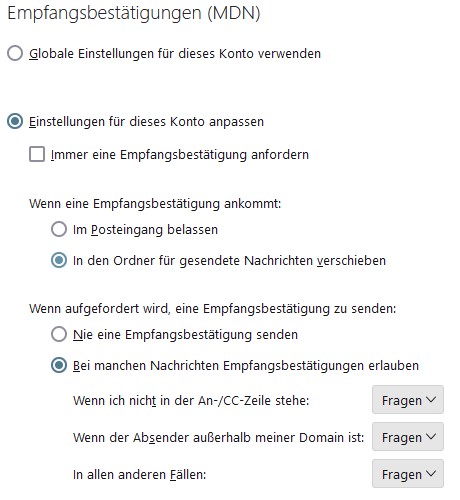Click the chevron in 'In allen anderen Fällen' dropdown
This screenshot has height=500, width=460.
[431, 474]
